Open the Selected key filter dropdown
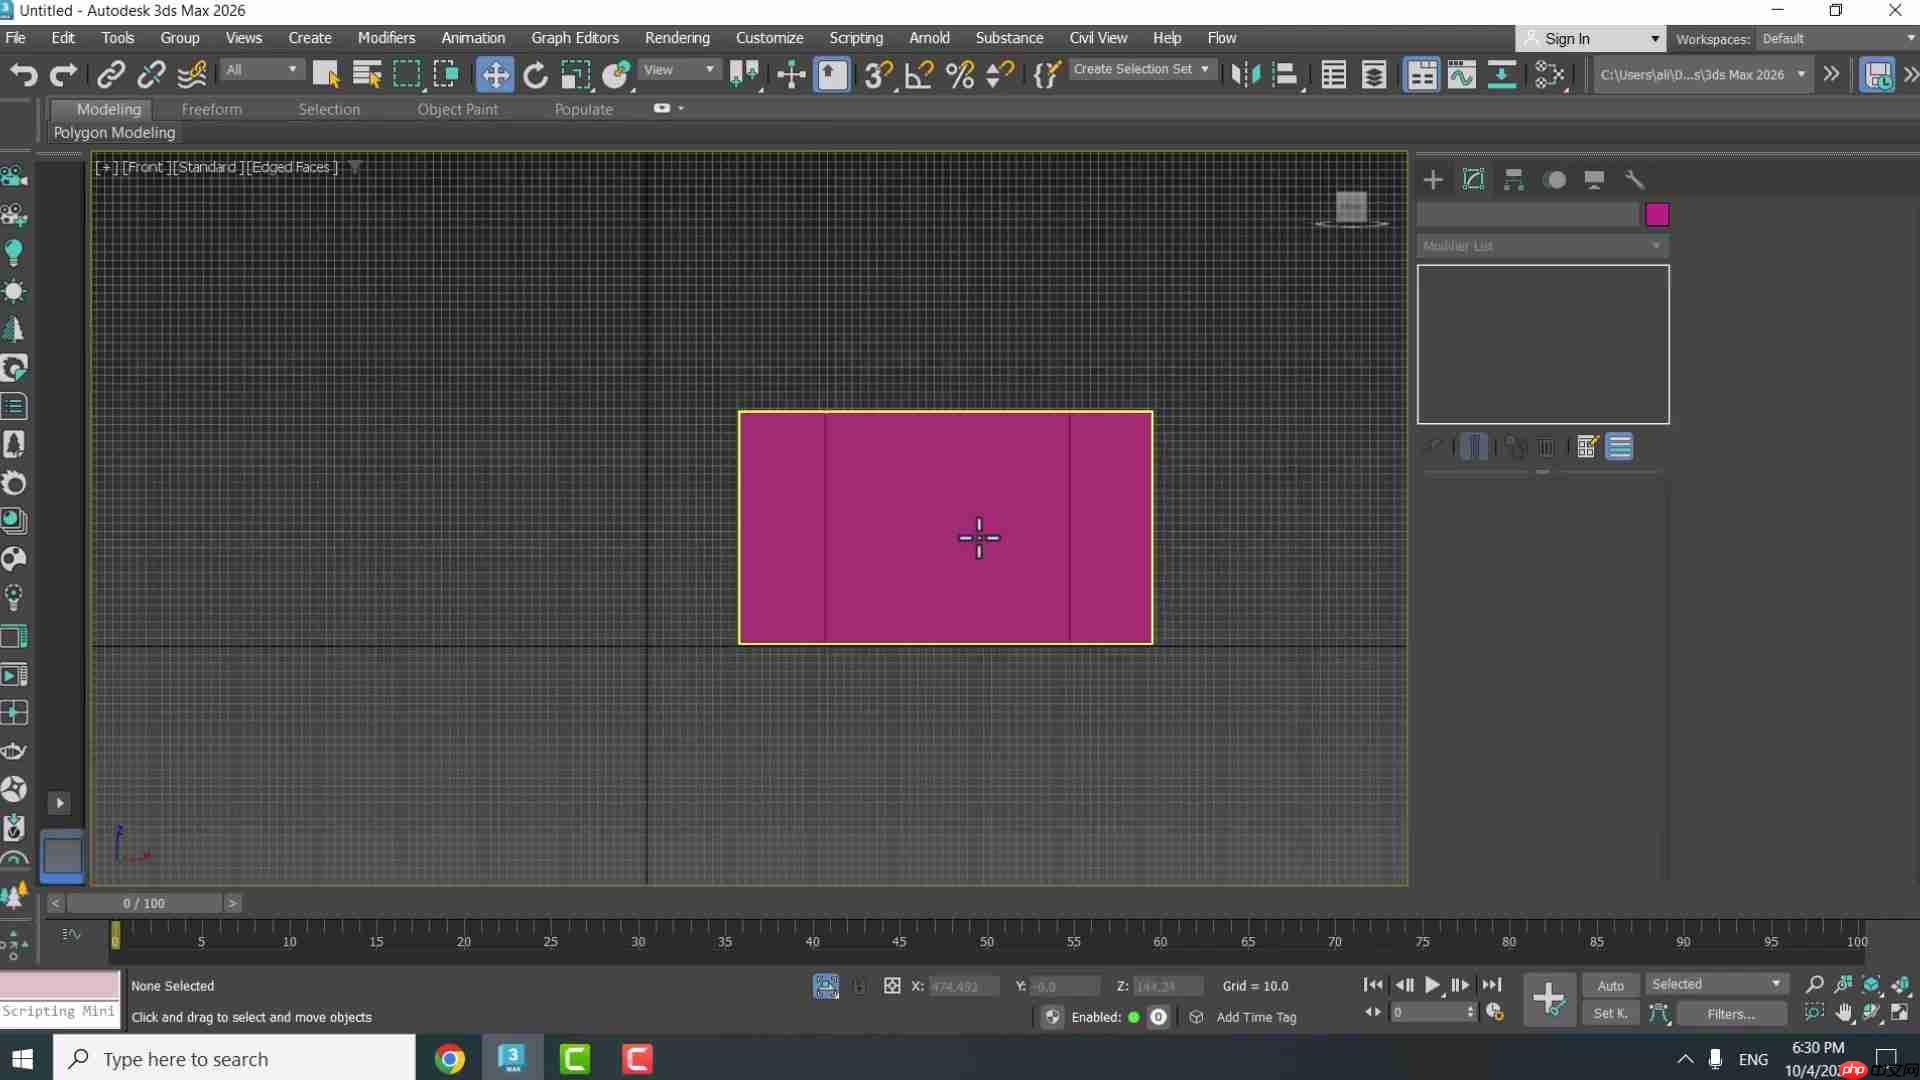Screen dimensions: 1920x1080 [1717, 984]
